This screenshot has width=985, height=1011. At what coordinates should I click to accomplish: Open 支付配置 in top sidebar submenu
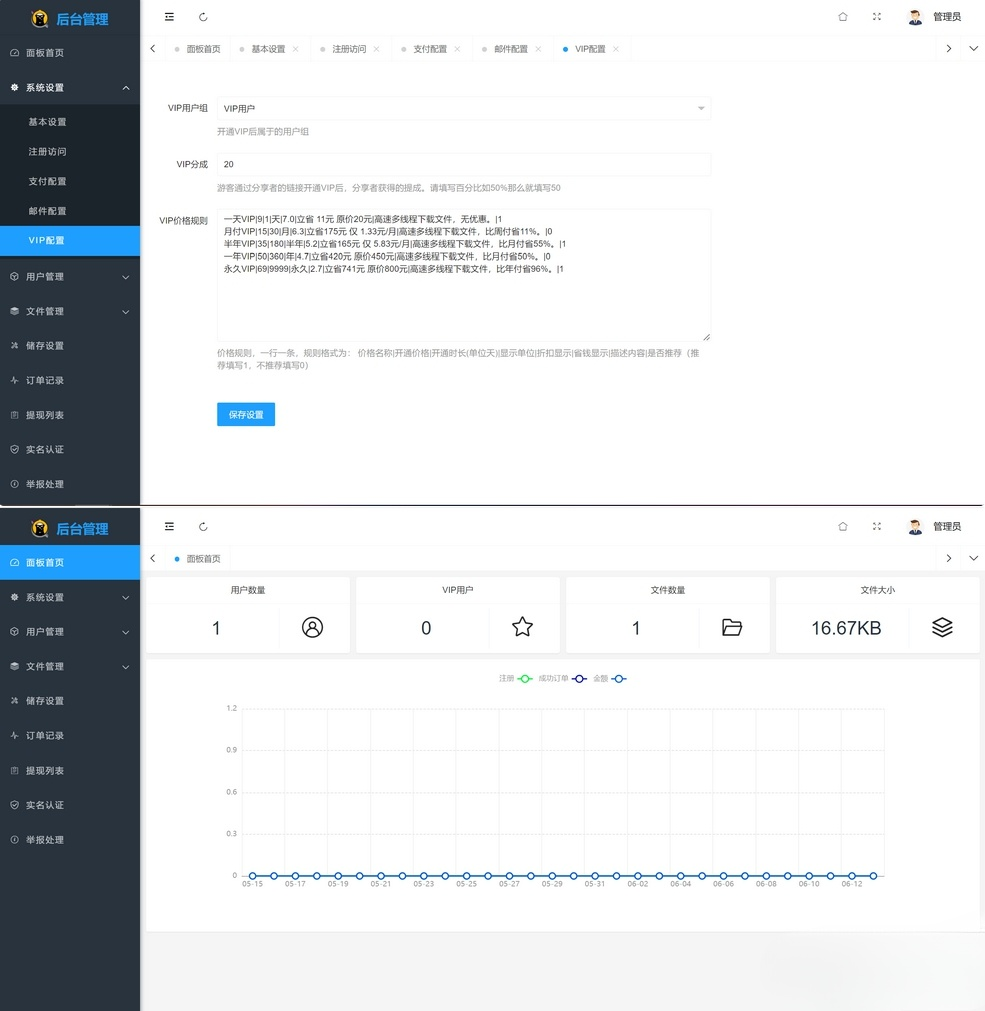point(70,181)
